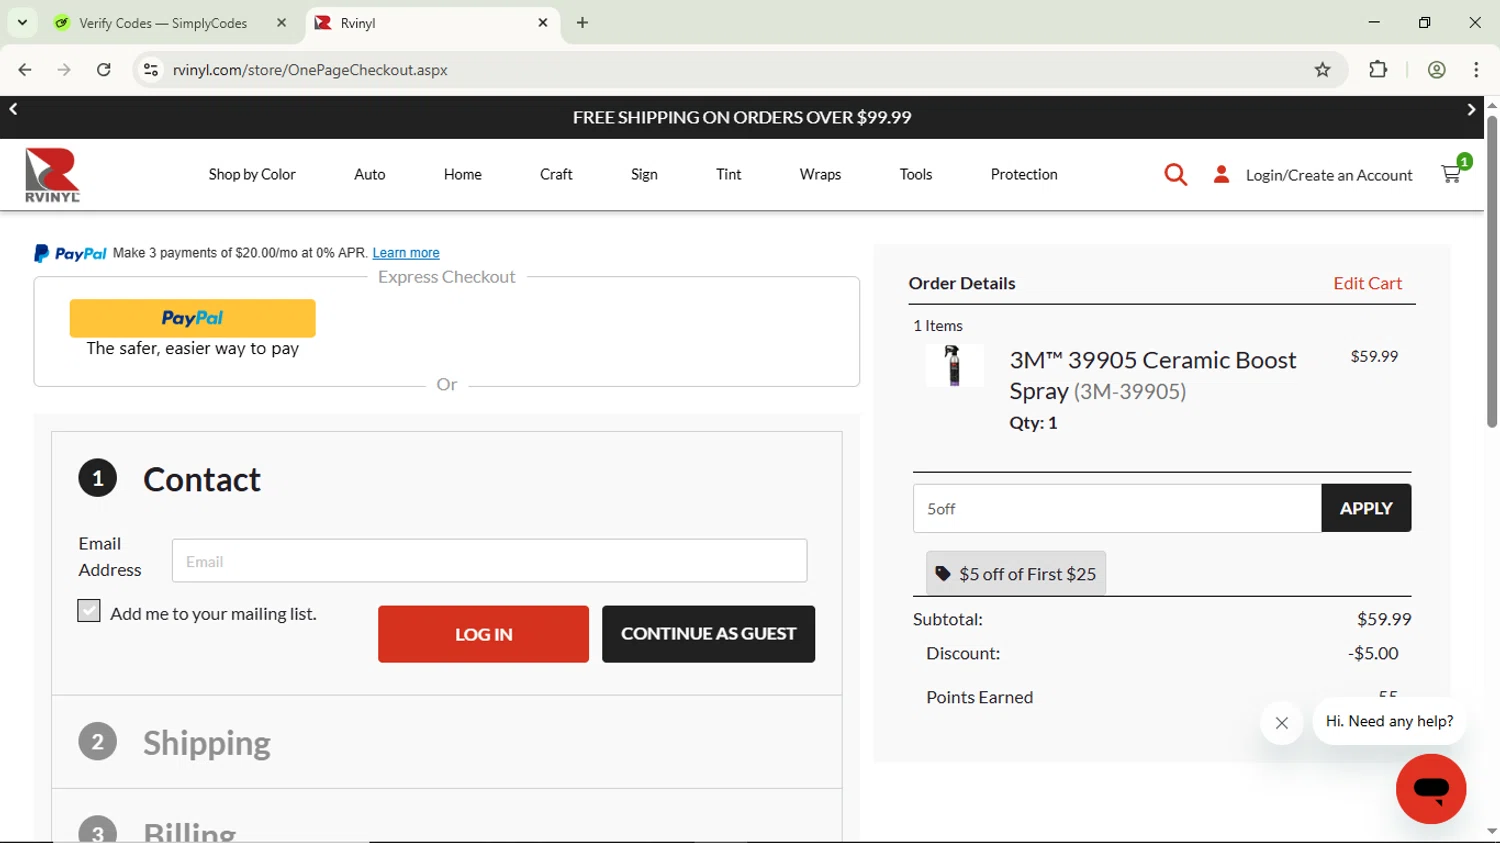1500x843 pixels.
Task: Click the PayPal Learn more link
Action: click(x=406, y=253)
